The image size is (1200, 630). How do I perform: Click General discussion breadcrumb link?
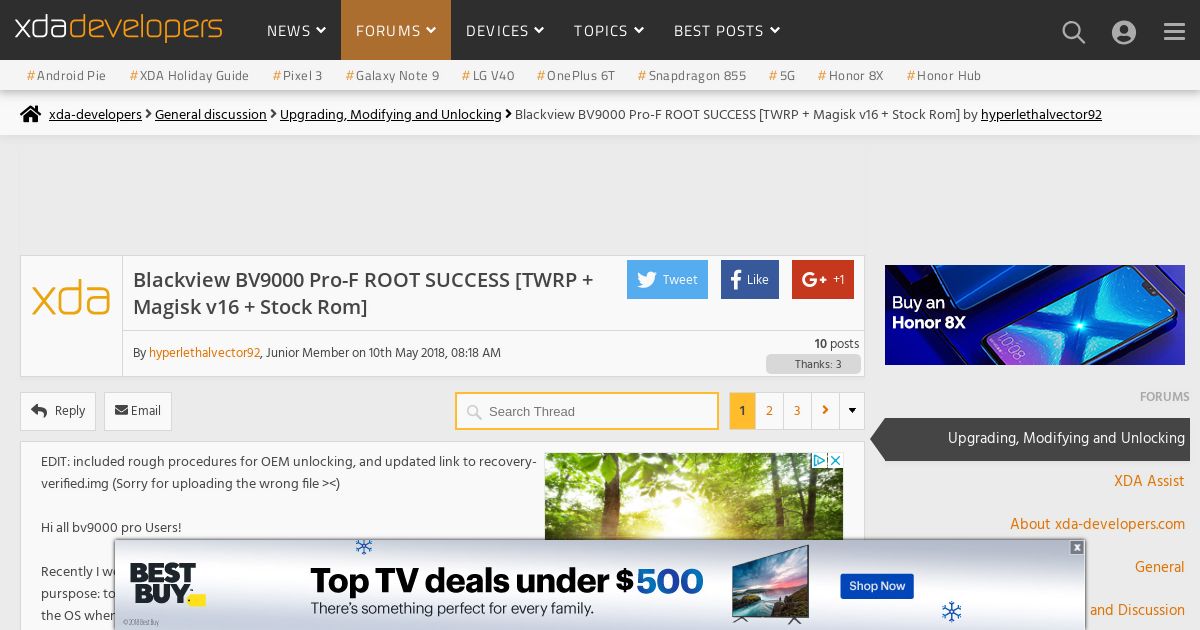211,115
